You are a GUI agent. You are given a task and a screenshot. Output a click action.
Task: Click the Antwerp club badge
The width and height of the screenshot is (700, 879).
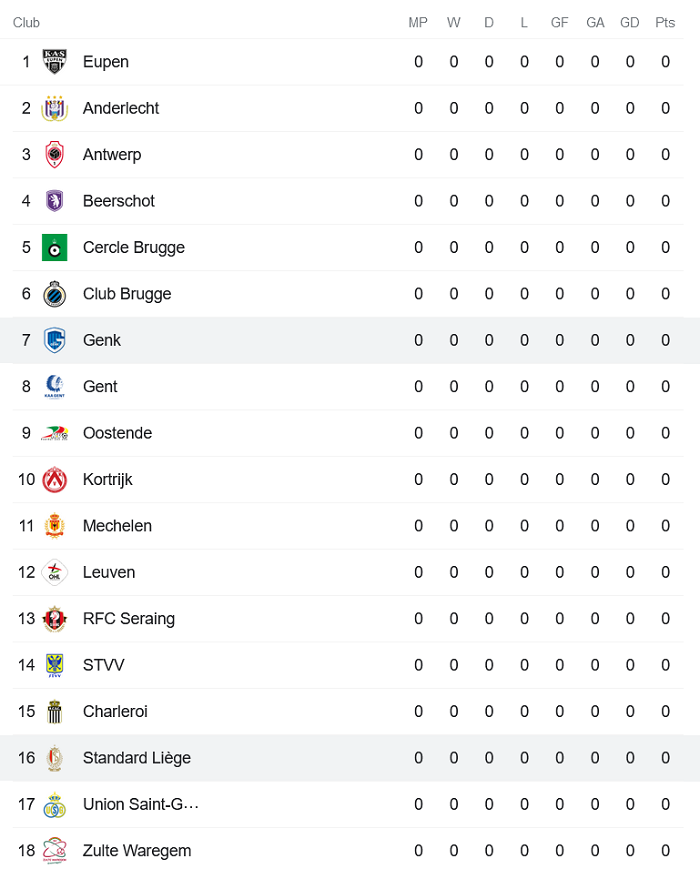click(54, 154)
